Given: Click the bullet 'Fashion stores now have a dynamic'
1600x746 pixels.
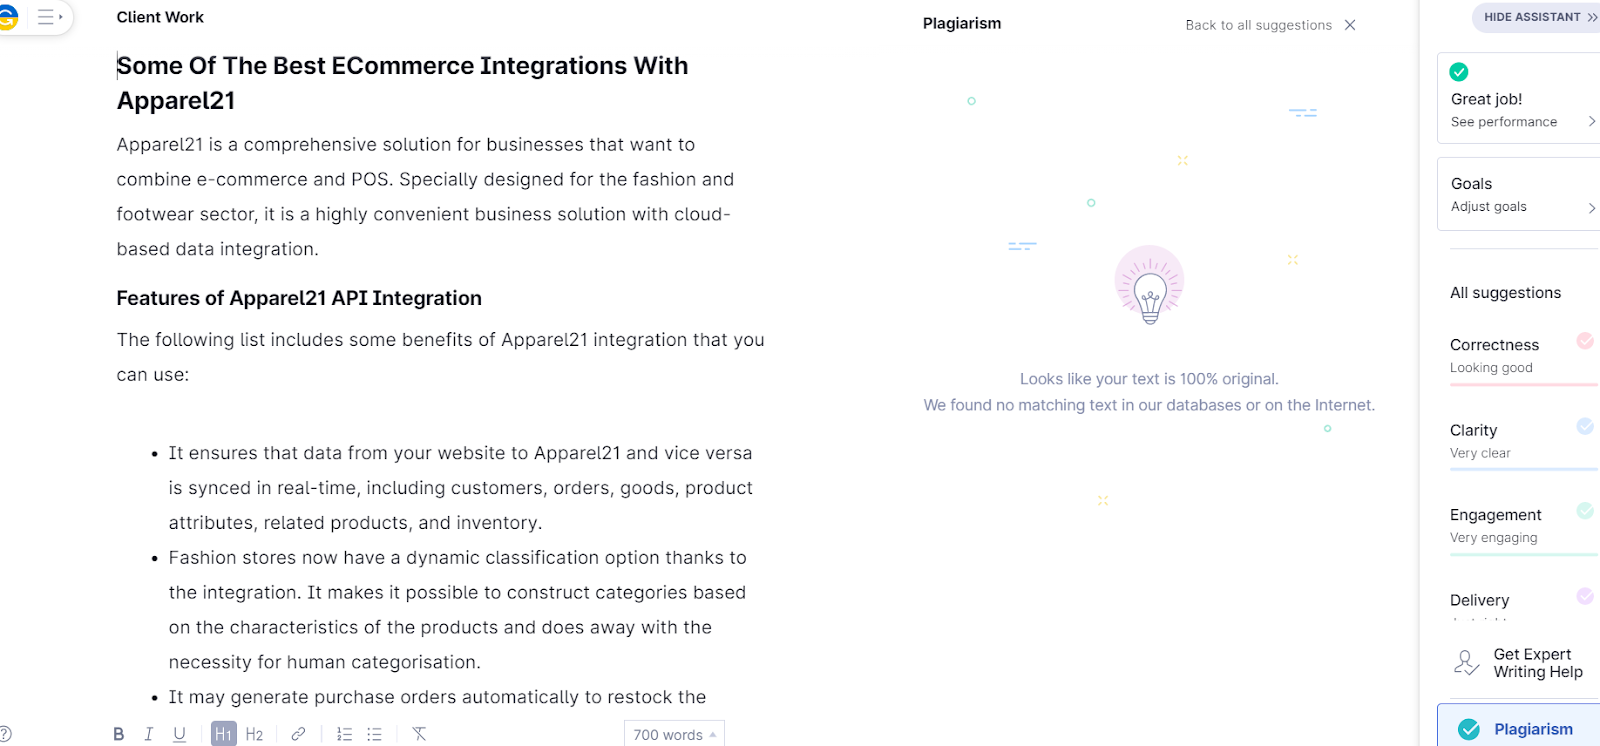Looking at the screenshot, I should pos(457,610).
